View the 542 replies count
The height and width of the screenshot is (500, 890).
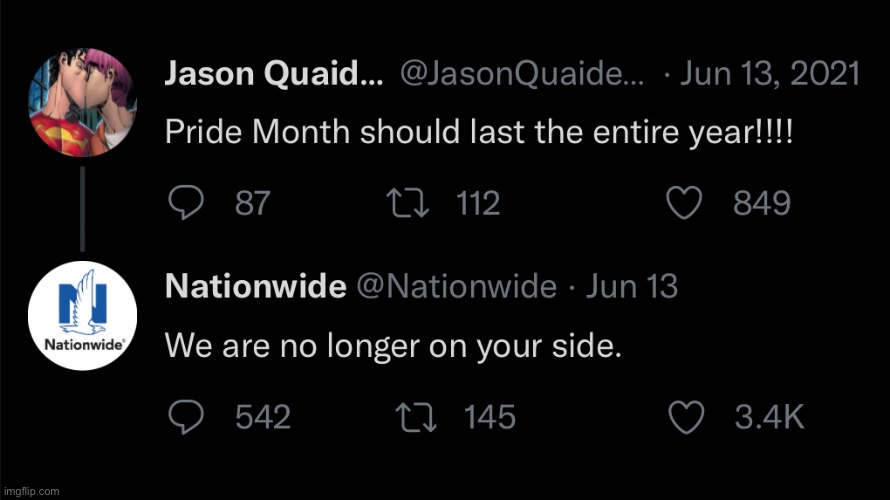[x=263, y=416]
